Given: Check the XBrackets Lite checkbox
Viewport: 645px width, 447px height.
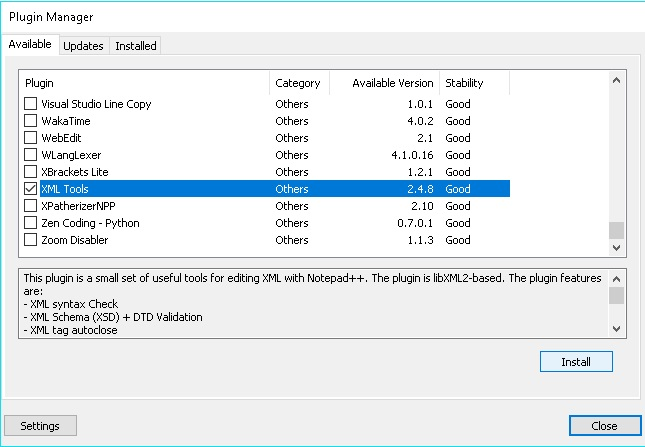Looking at the screenshot, I should pos(31,172).
